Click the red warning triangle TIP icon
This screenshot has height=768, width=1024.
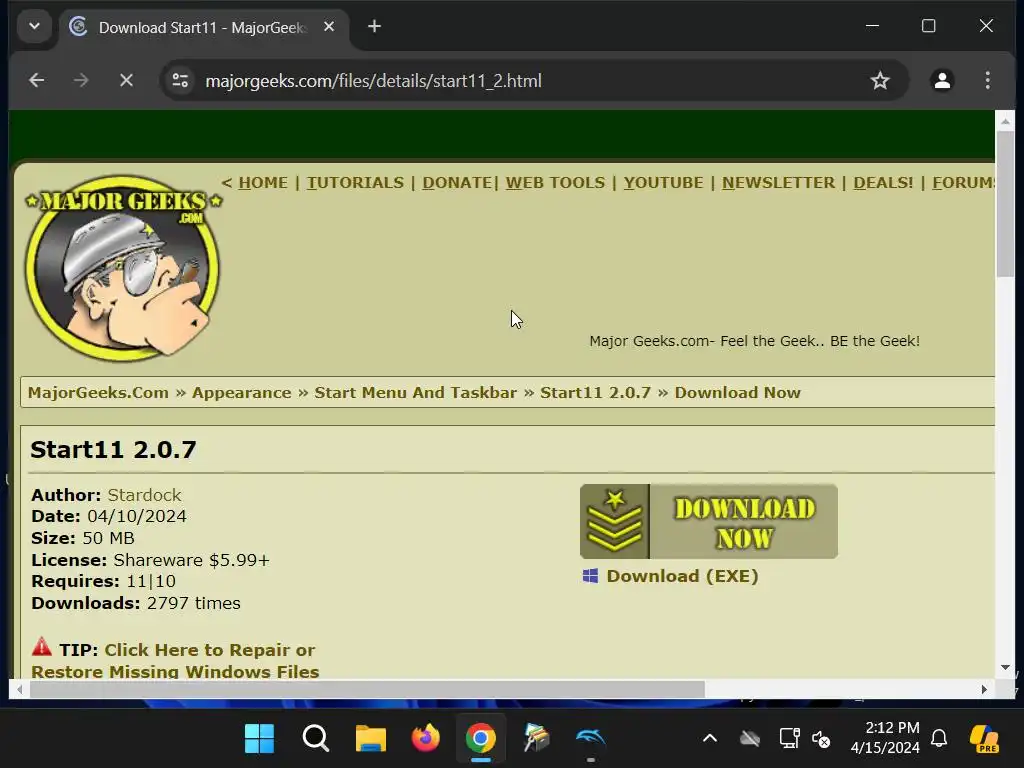coord(41,647)
